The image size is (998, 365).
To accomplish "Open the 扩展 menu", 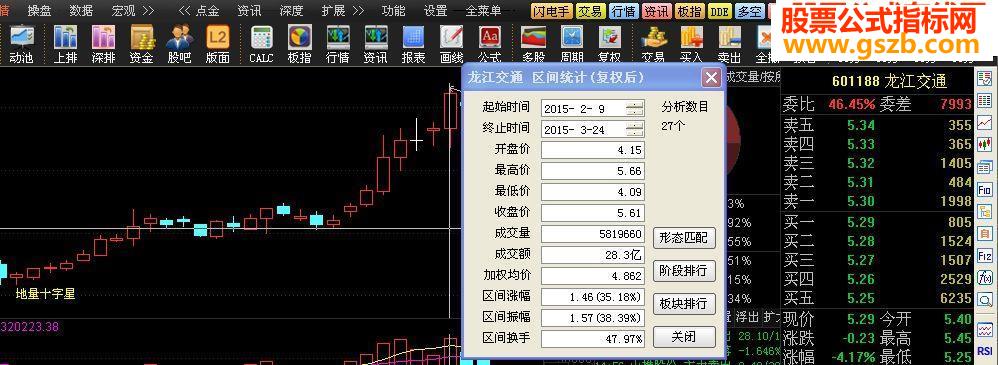I will pyautogui.click(x=334, y=11).
